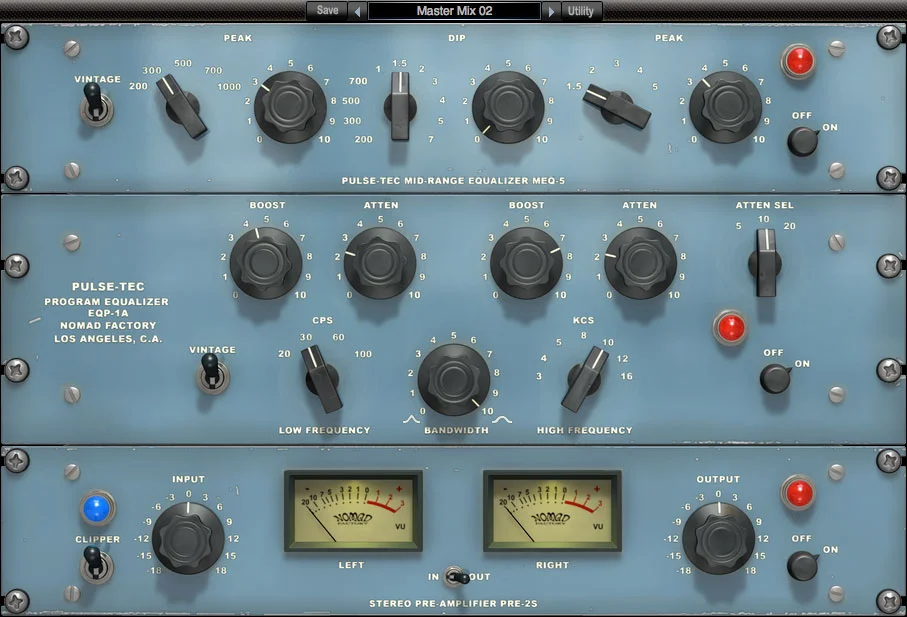
Task: Click the CPS Low Frequency selector knob
Action: tap(322, 379)
